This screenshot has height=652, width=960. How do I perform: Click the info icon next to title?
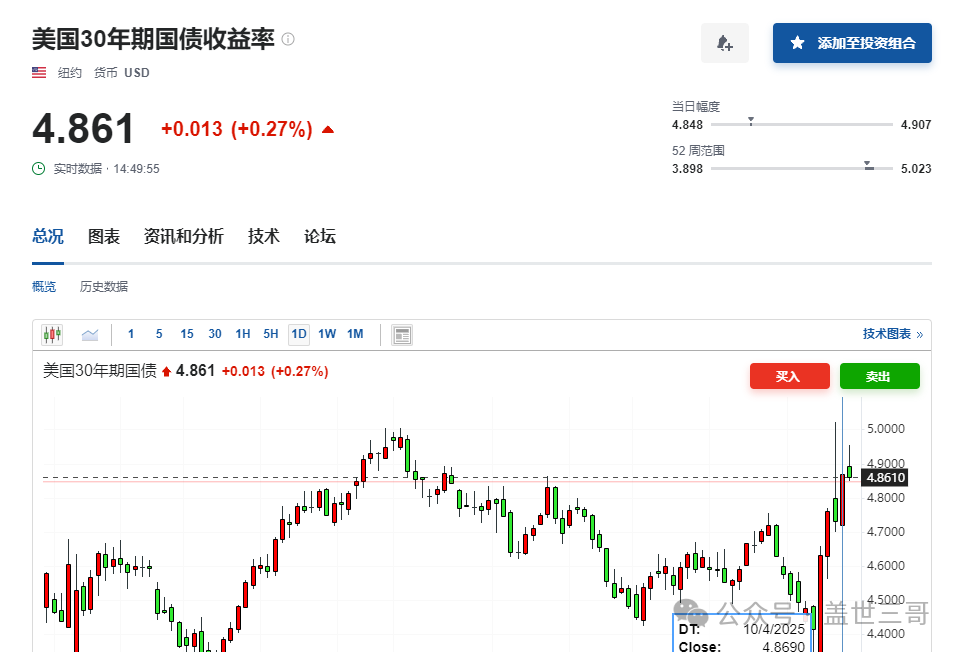[x=288, y=39]
